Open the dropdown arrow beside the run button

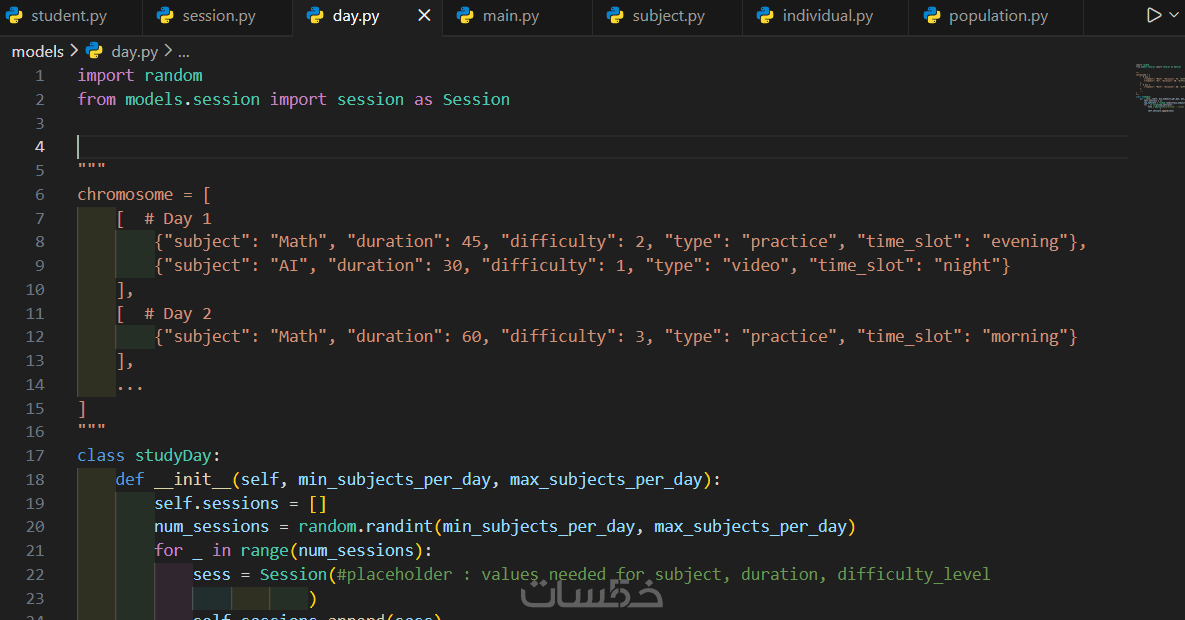click(1174, 16)
